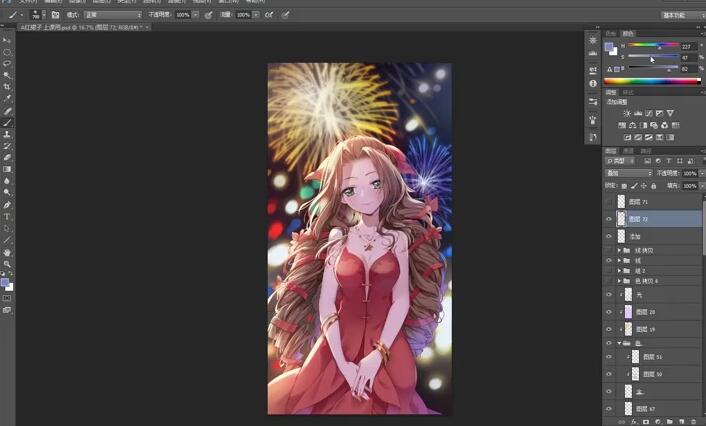Open the layer filter type dropdown
The image size is (706, 426).
click(x=620, y=161)
